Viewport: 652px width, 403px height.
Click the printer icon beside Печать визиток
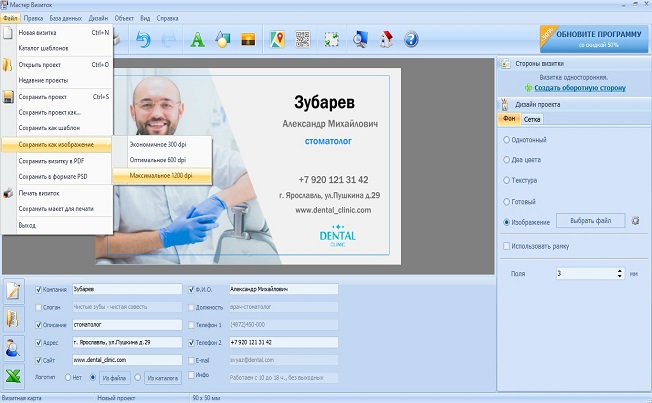pyautogui.click(x=8, y=193)
